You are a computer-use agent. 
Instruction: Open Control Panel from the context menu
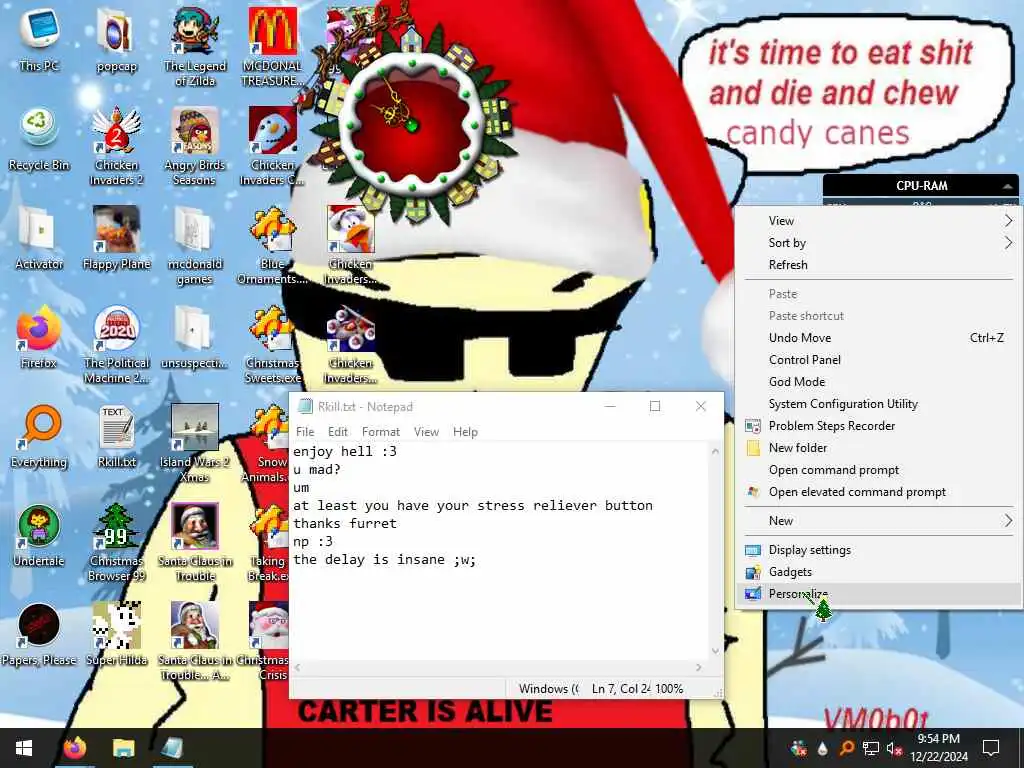[878, 360]
